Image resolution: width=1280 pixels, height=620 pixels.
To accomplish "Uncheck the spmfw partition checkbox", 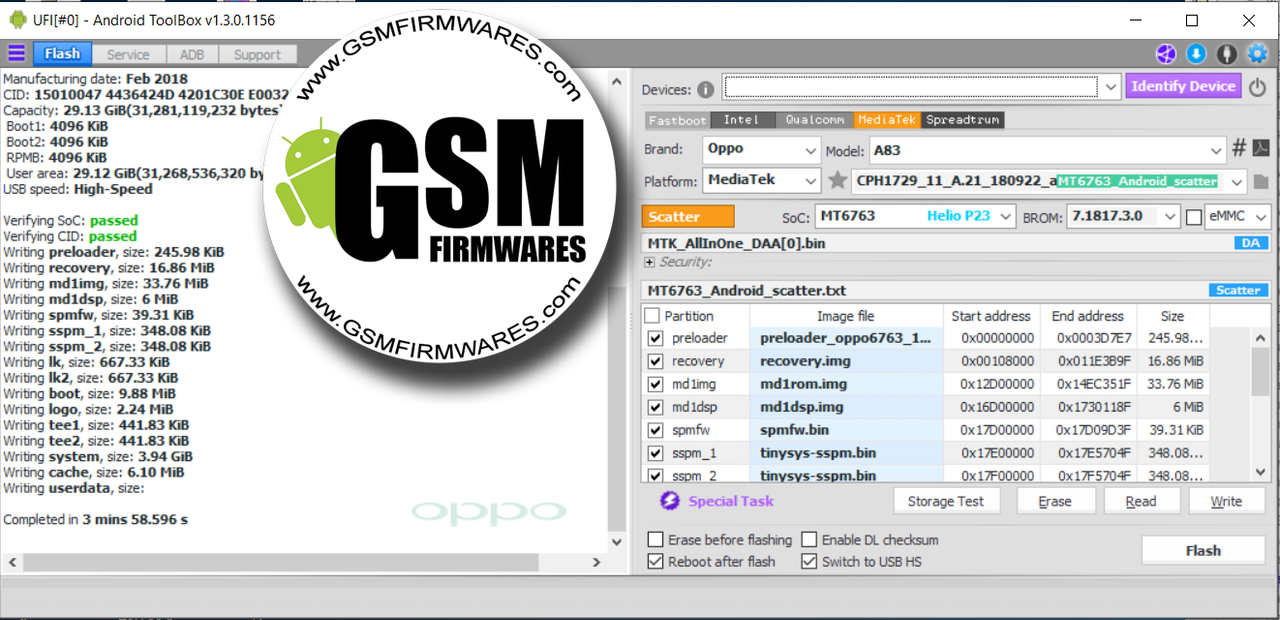I will 655,431.
